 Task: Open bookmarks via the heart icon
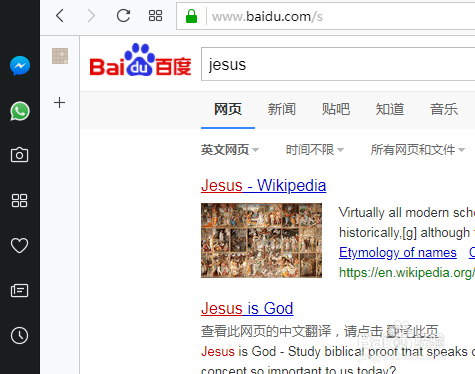(19, 246)
